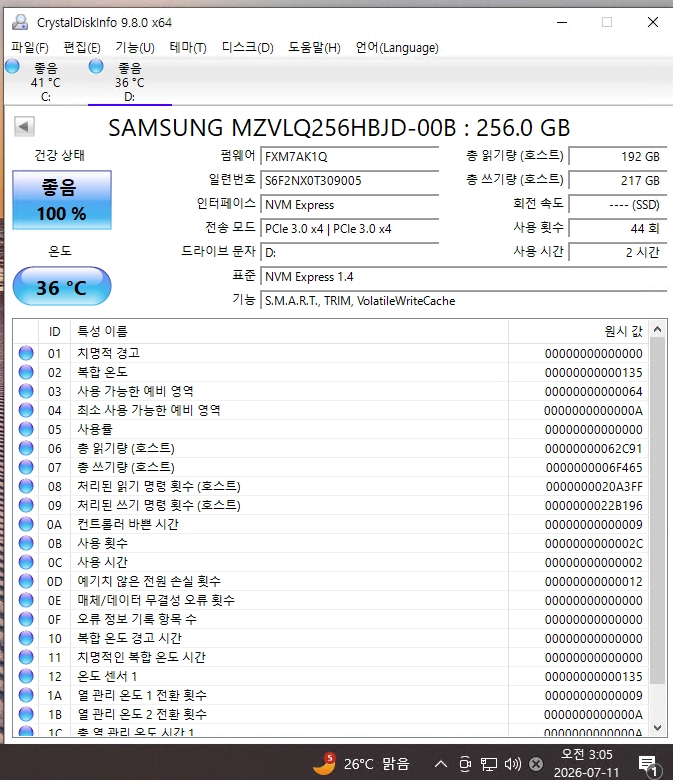Image resolution: width=673 pixels, height=780 pixels.
Task: Click status icon for 0D 예기치 않은 전원 손실 횟수
Action: click(x=26, y=581)
